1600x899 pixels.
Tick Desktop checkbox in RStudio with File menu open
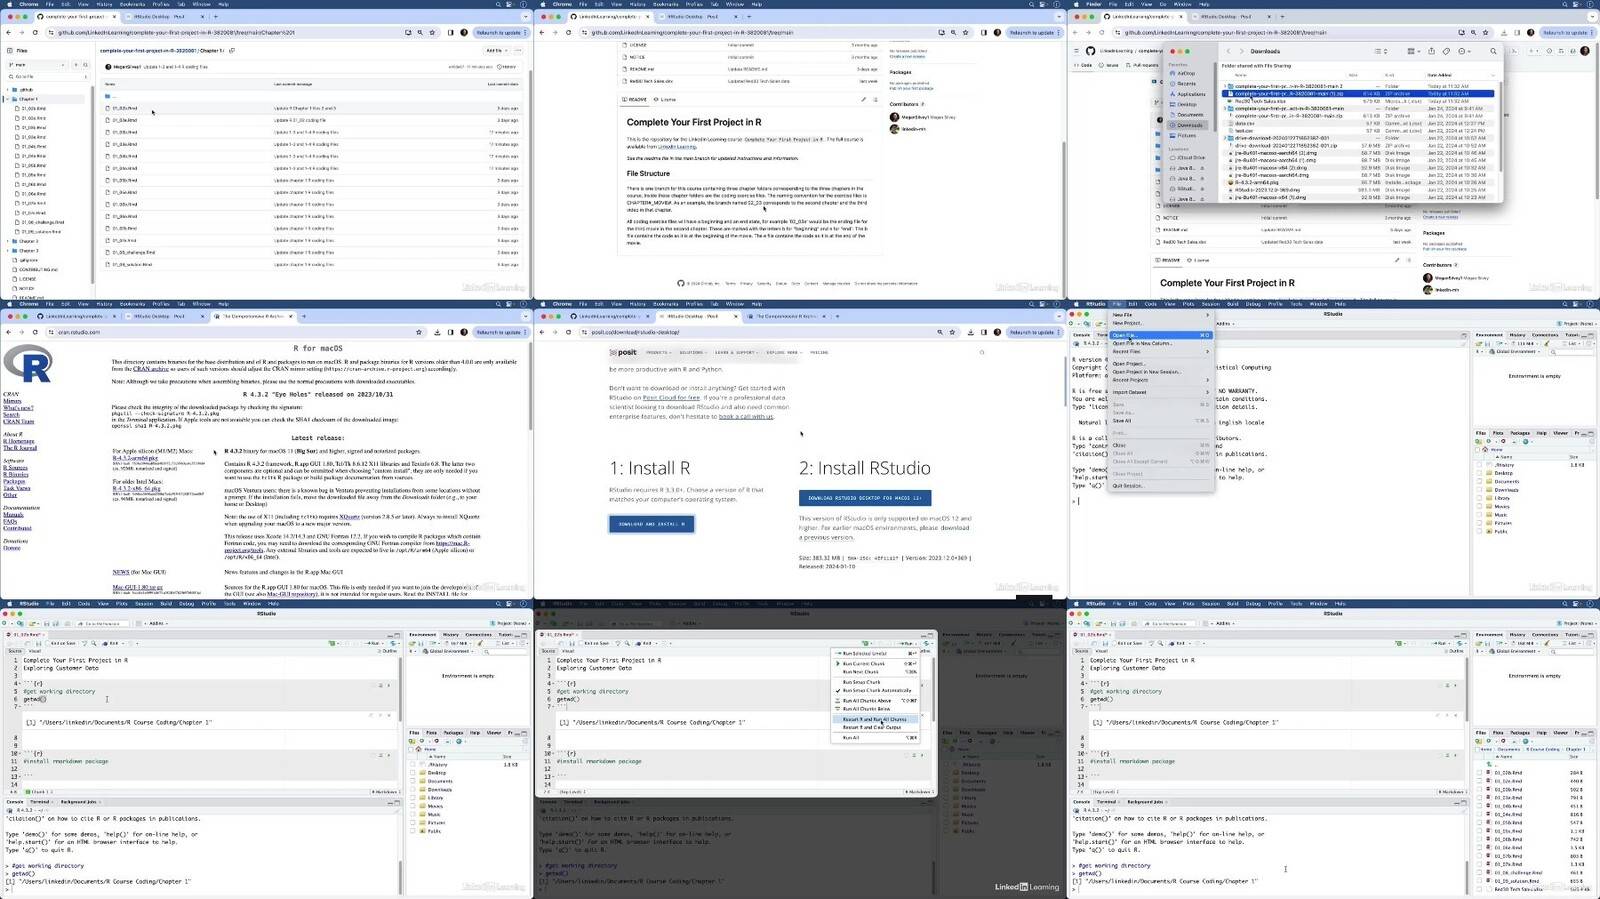1480,473
